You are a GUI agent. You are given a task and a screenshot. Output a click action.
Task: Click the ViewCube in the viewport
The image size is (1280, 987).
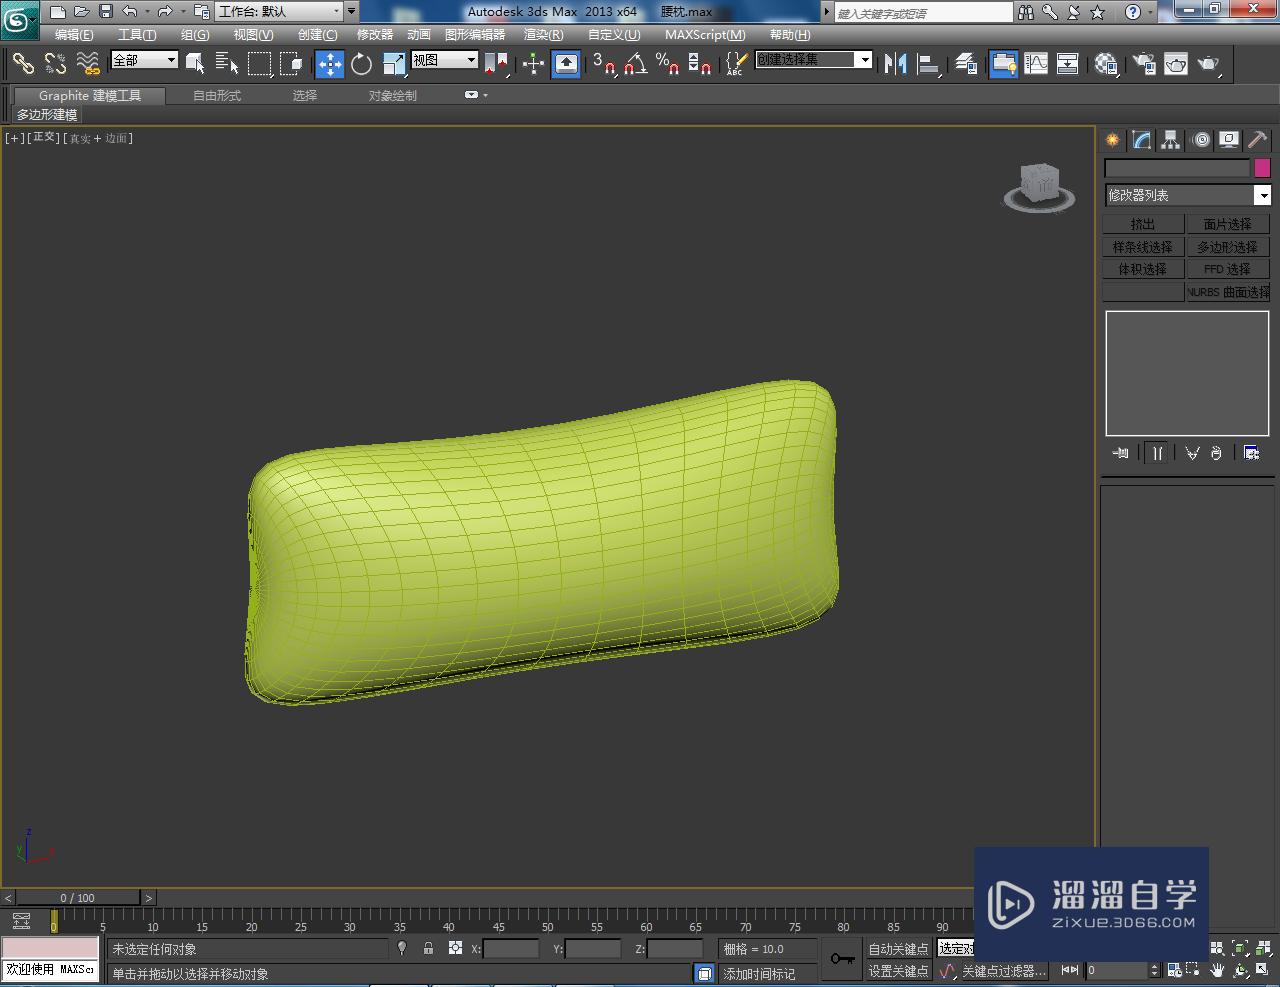coord(1039,186)
